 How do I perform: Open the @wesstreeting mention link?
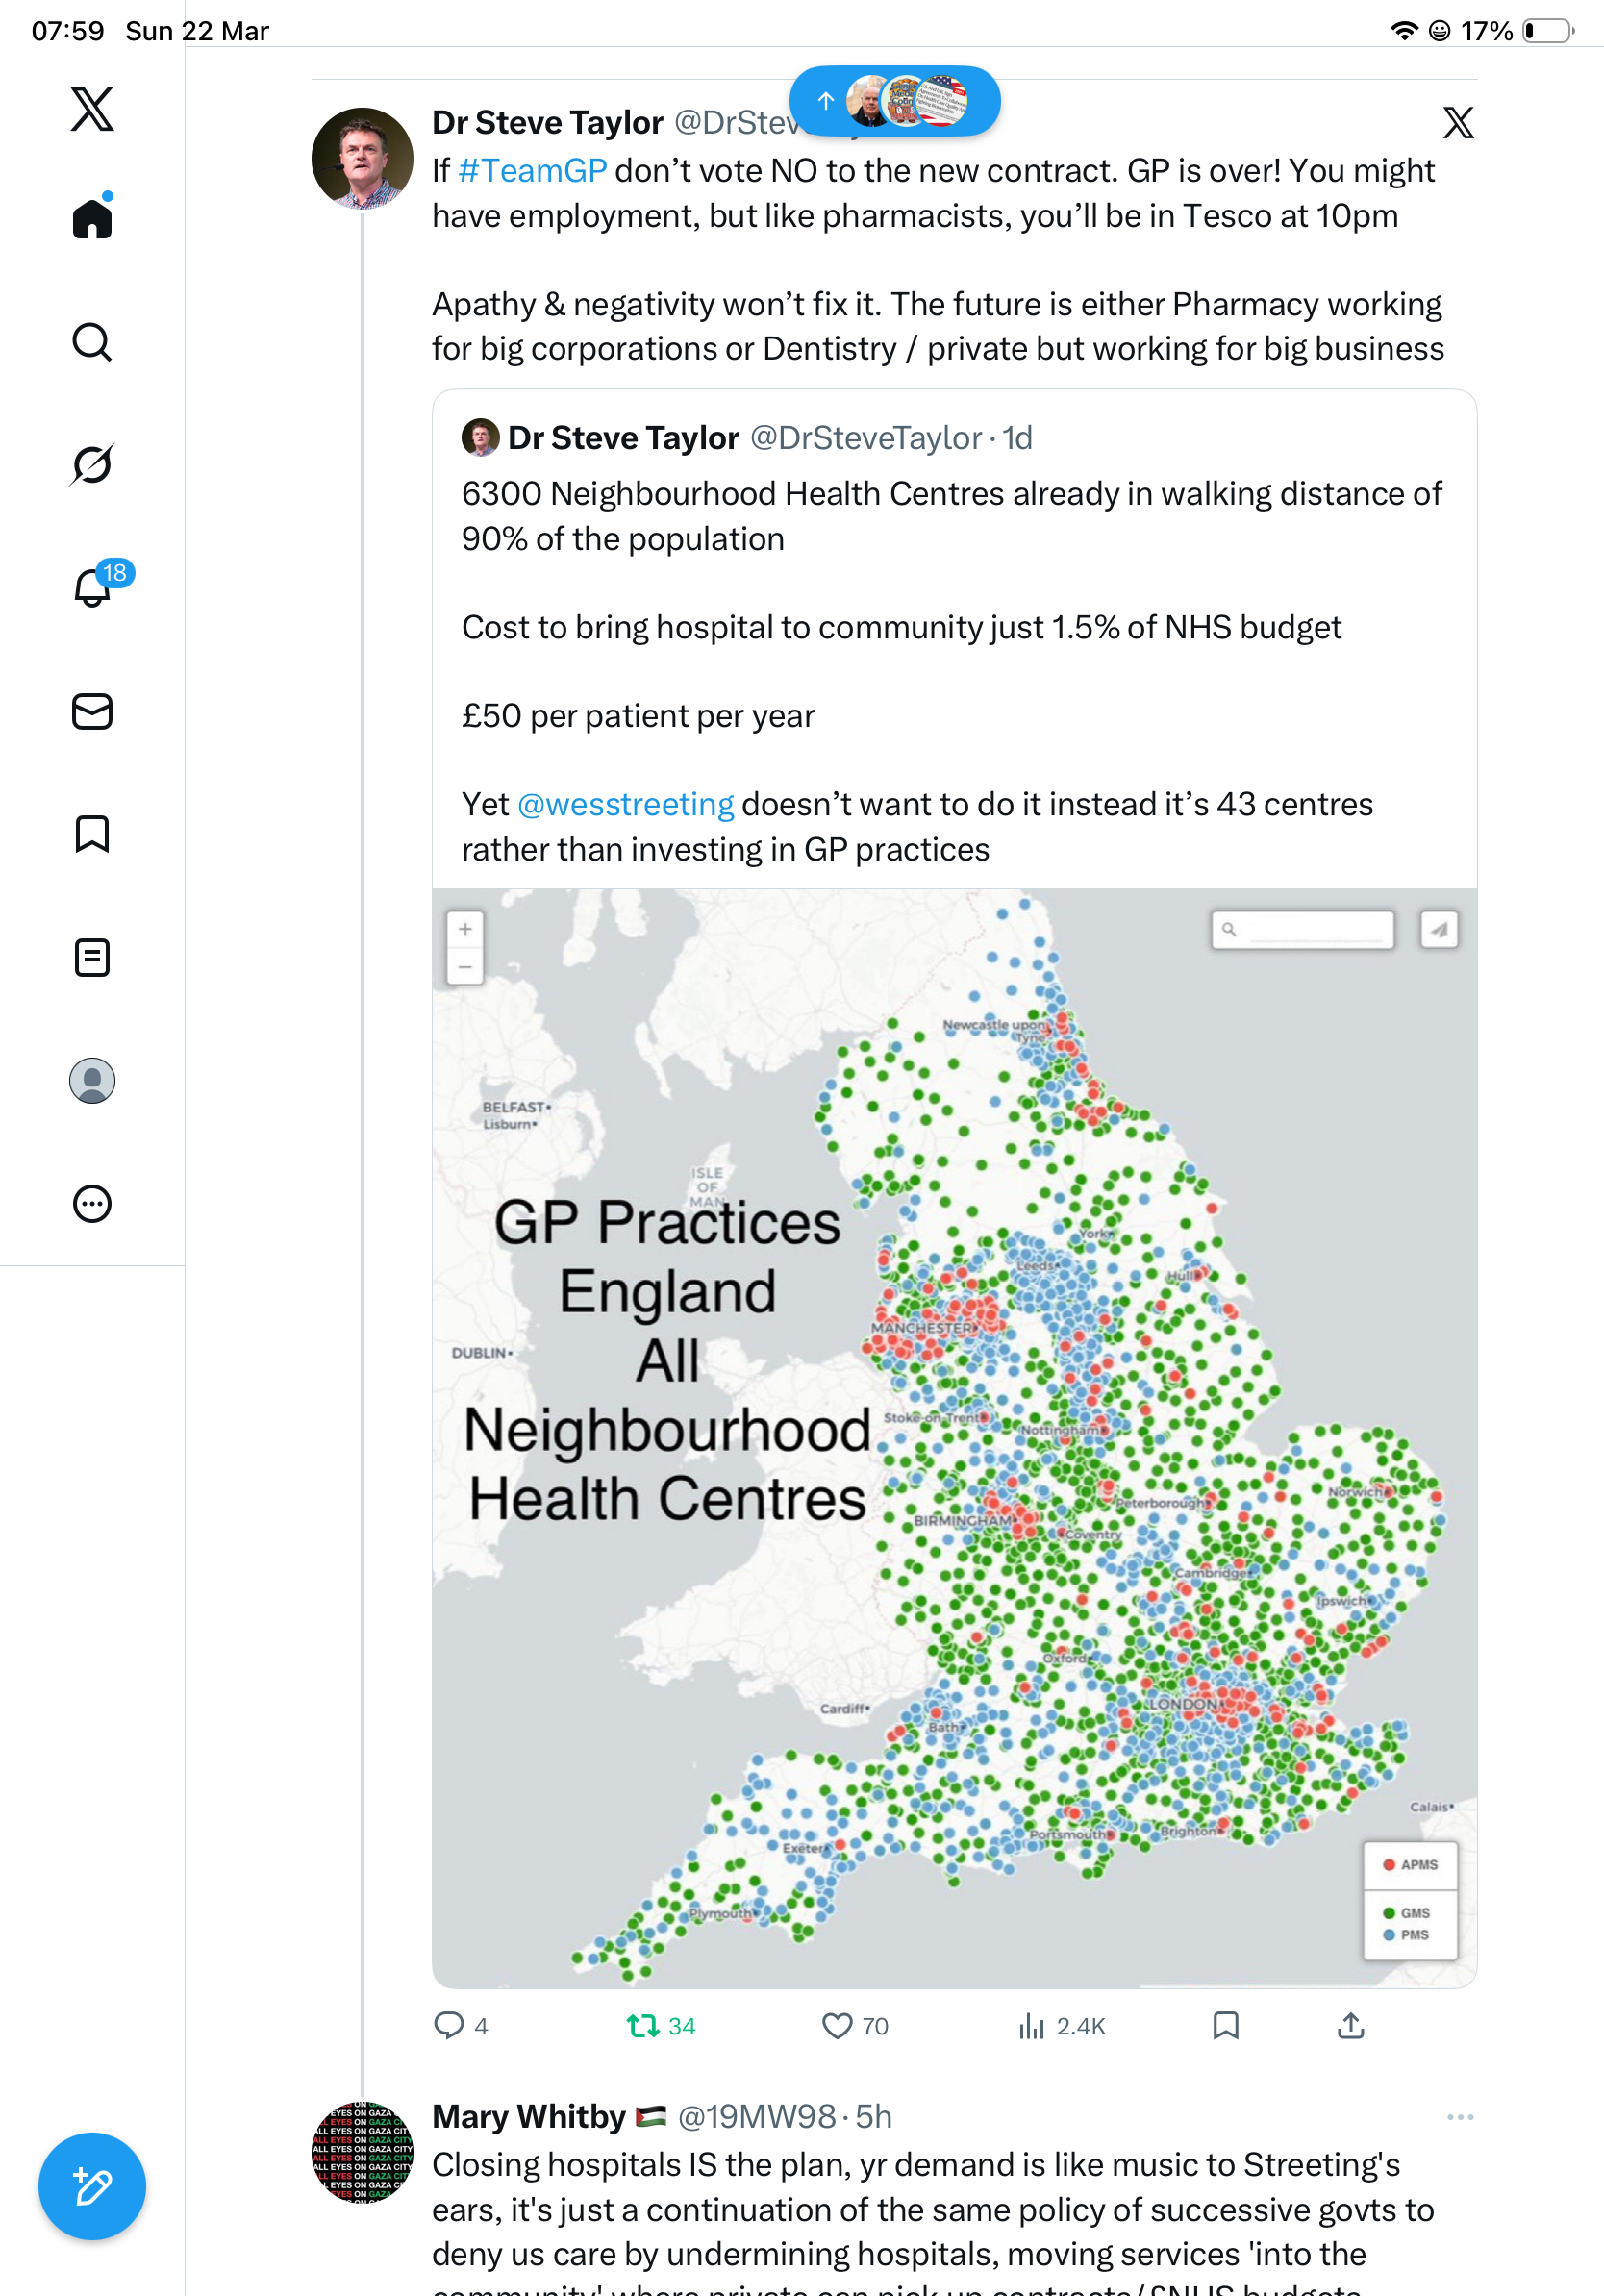pyautogui.click(x=625, y=804)
